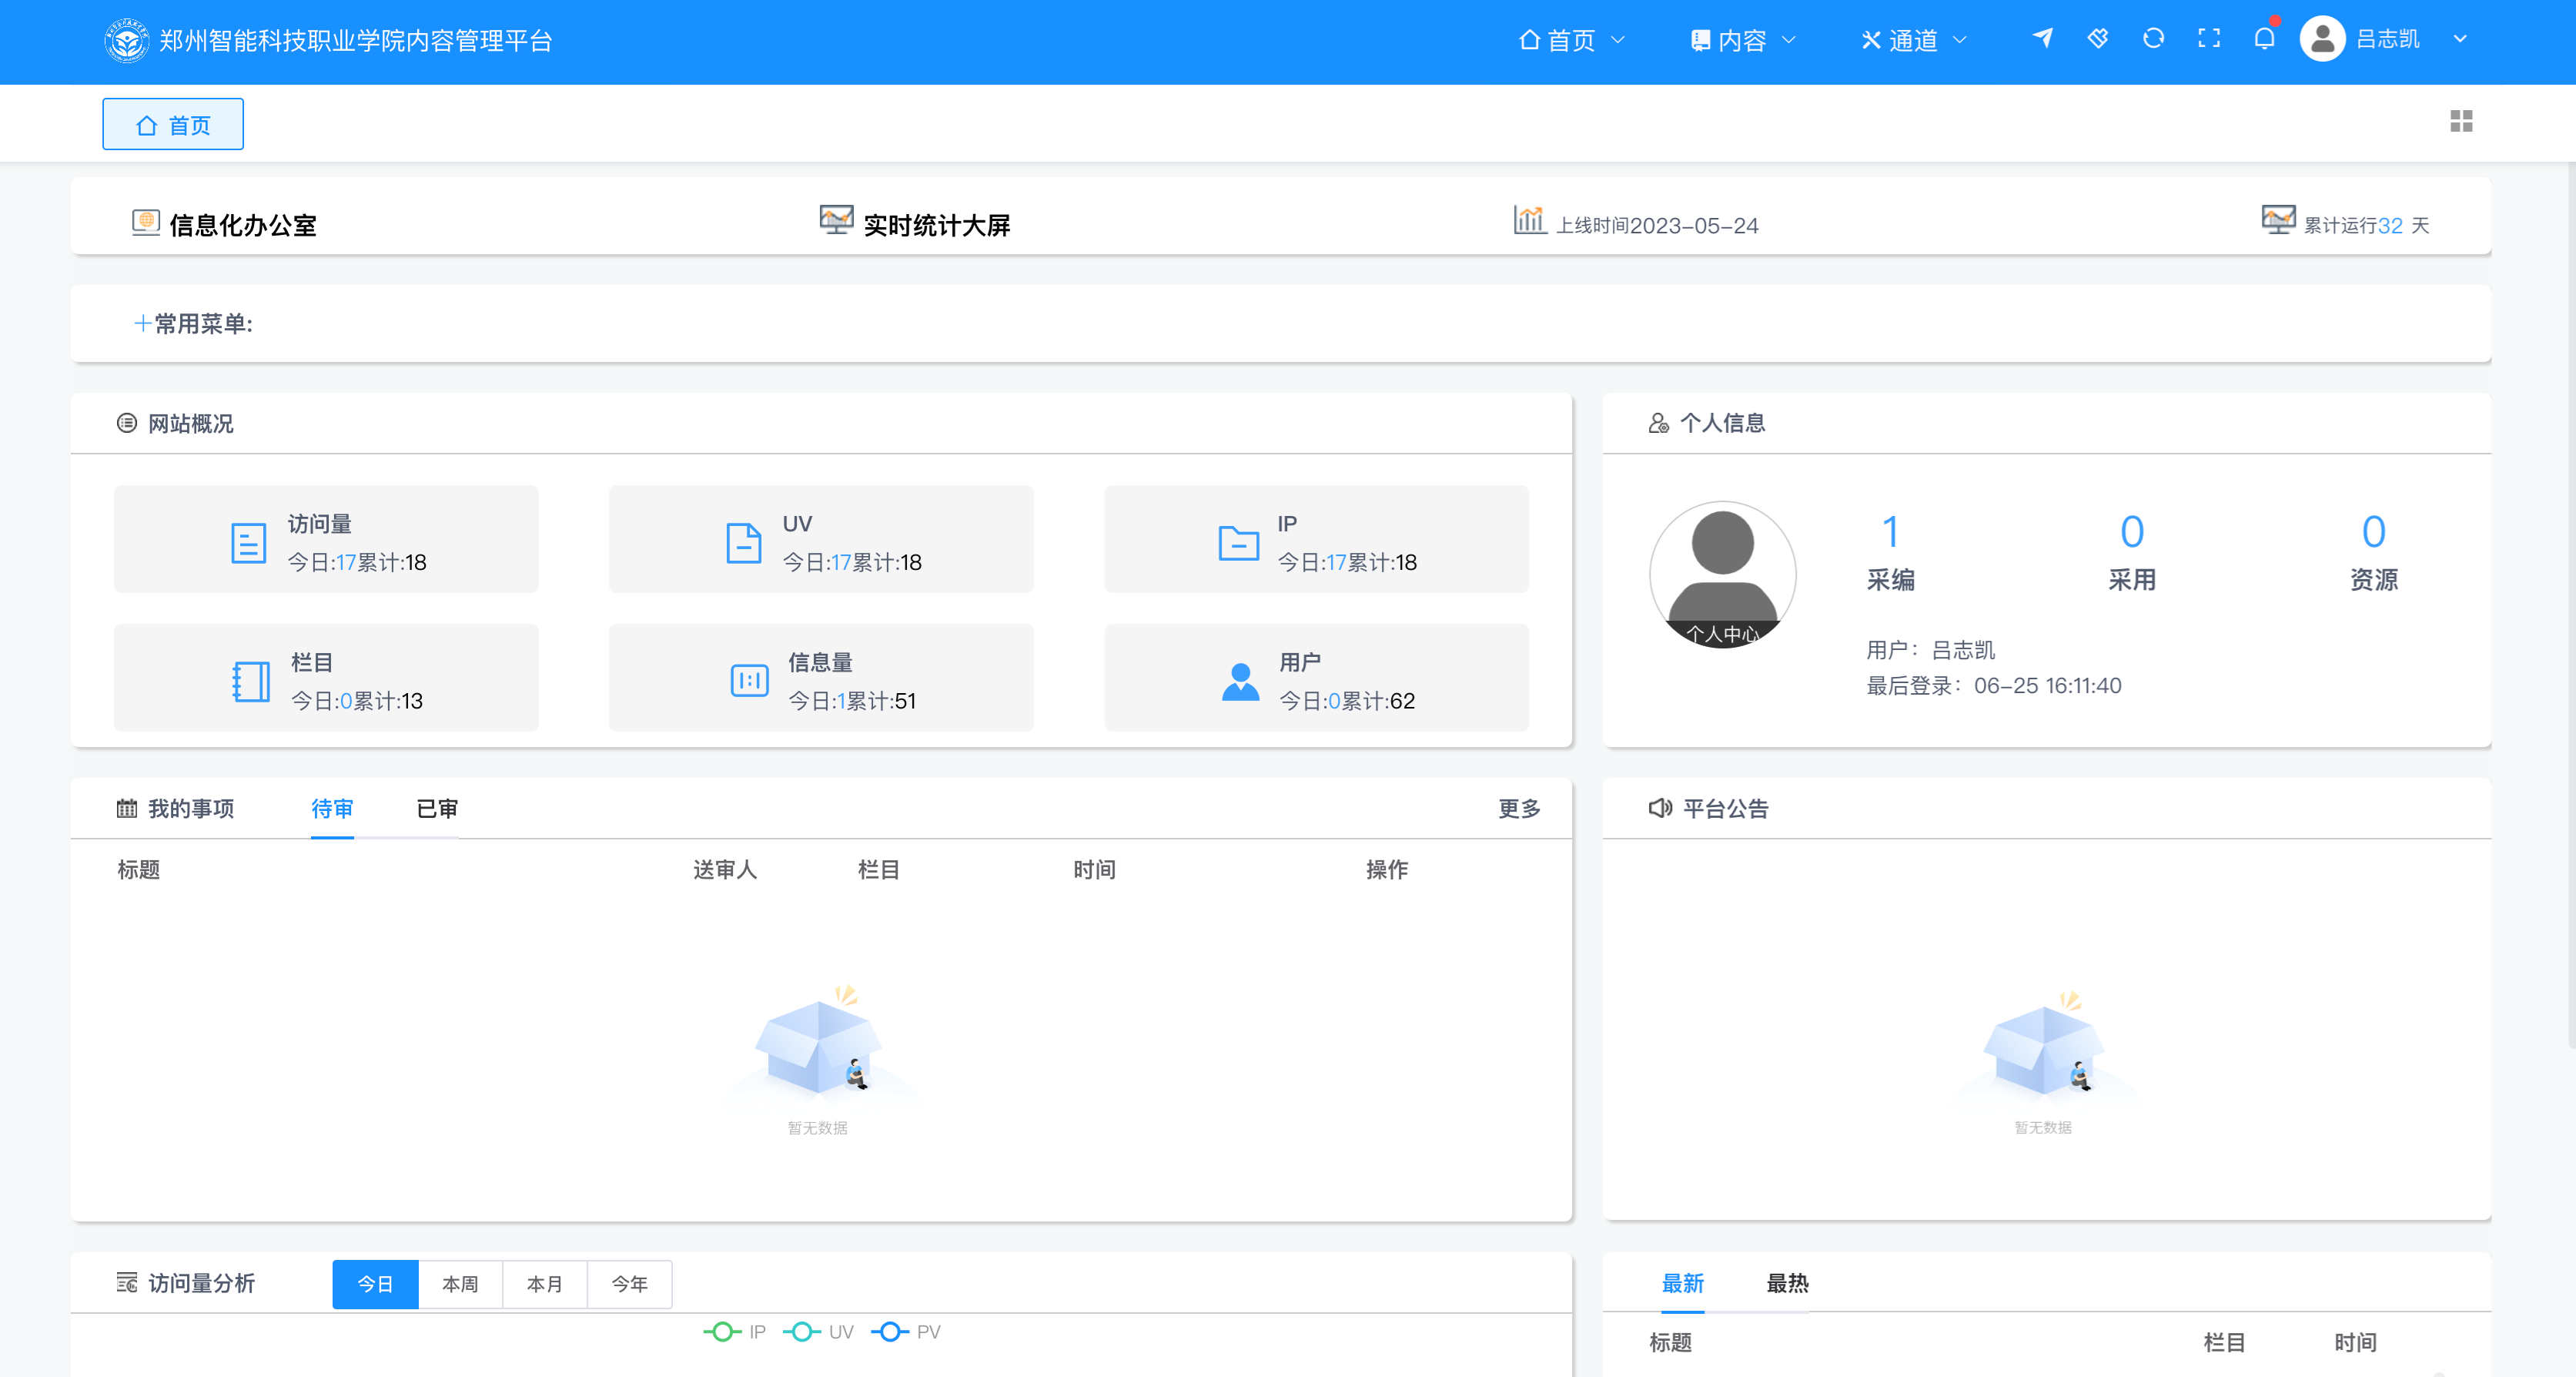
Task: Click the refresh icon in top bar
Action: tap(2153, 39)
